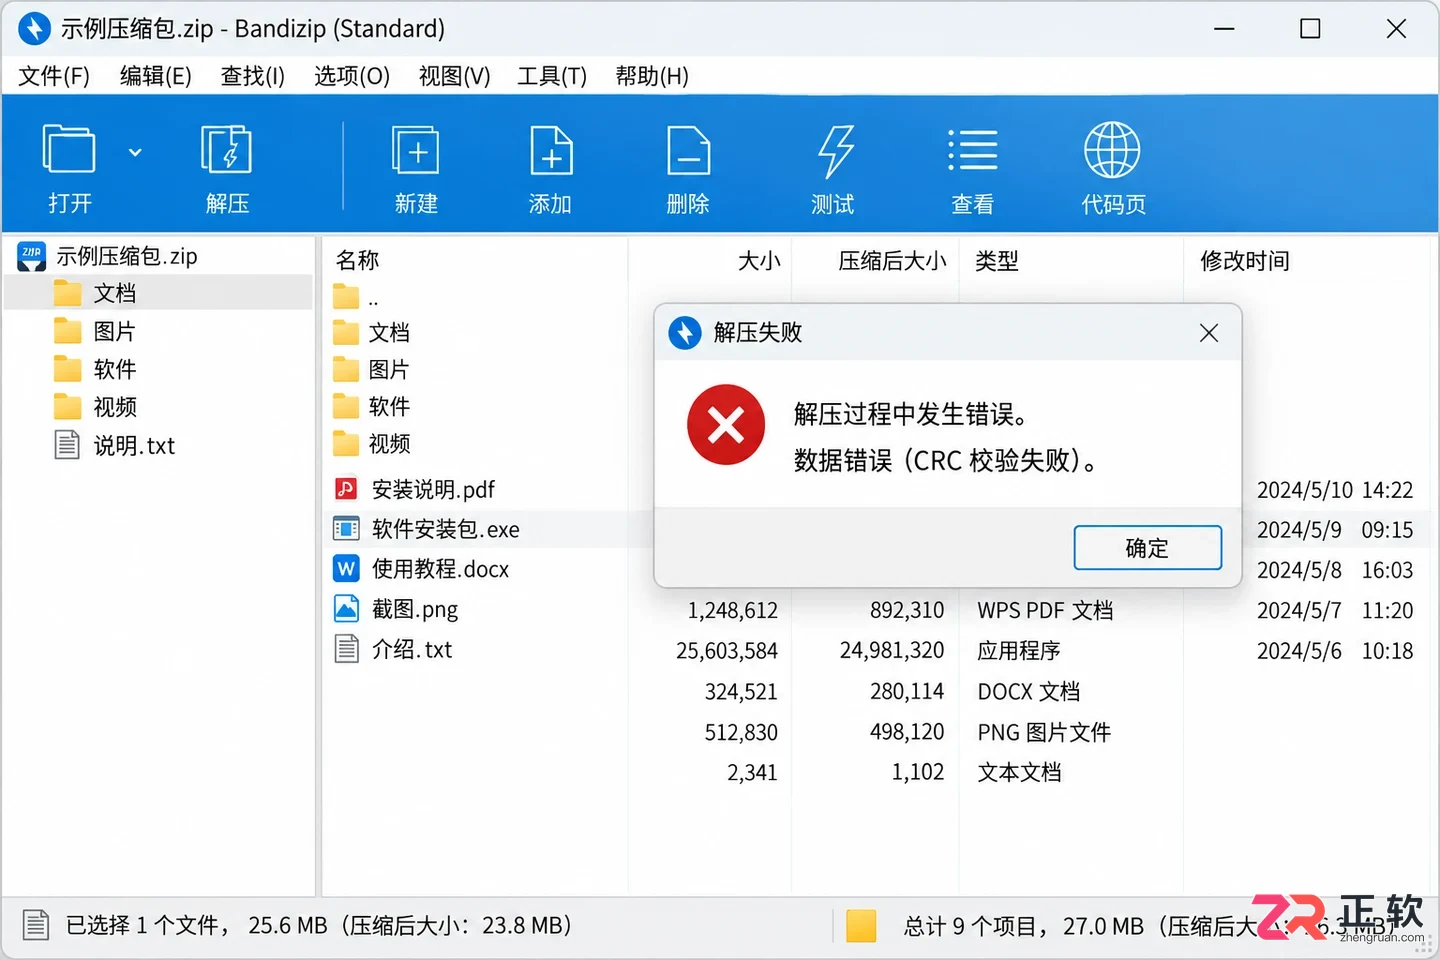The height and width of the screenshot is (960, 1440).
Task: Open the 文件(F) menu
Action: click(54, 76)
